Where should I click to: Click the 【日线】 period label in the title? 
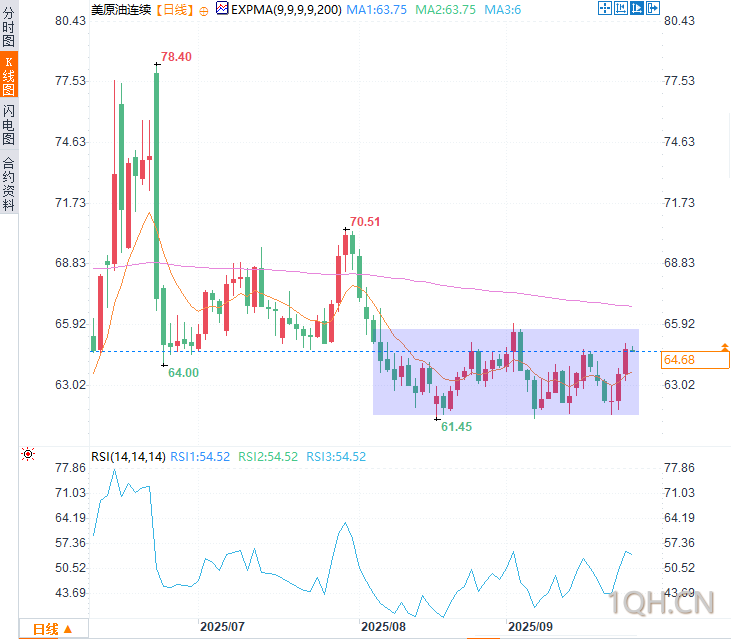[174, 10]
